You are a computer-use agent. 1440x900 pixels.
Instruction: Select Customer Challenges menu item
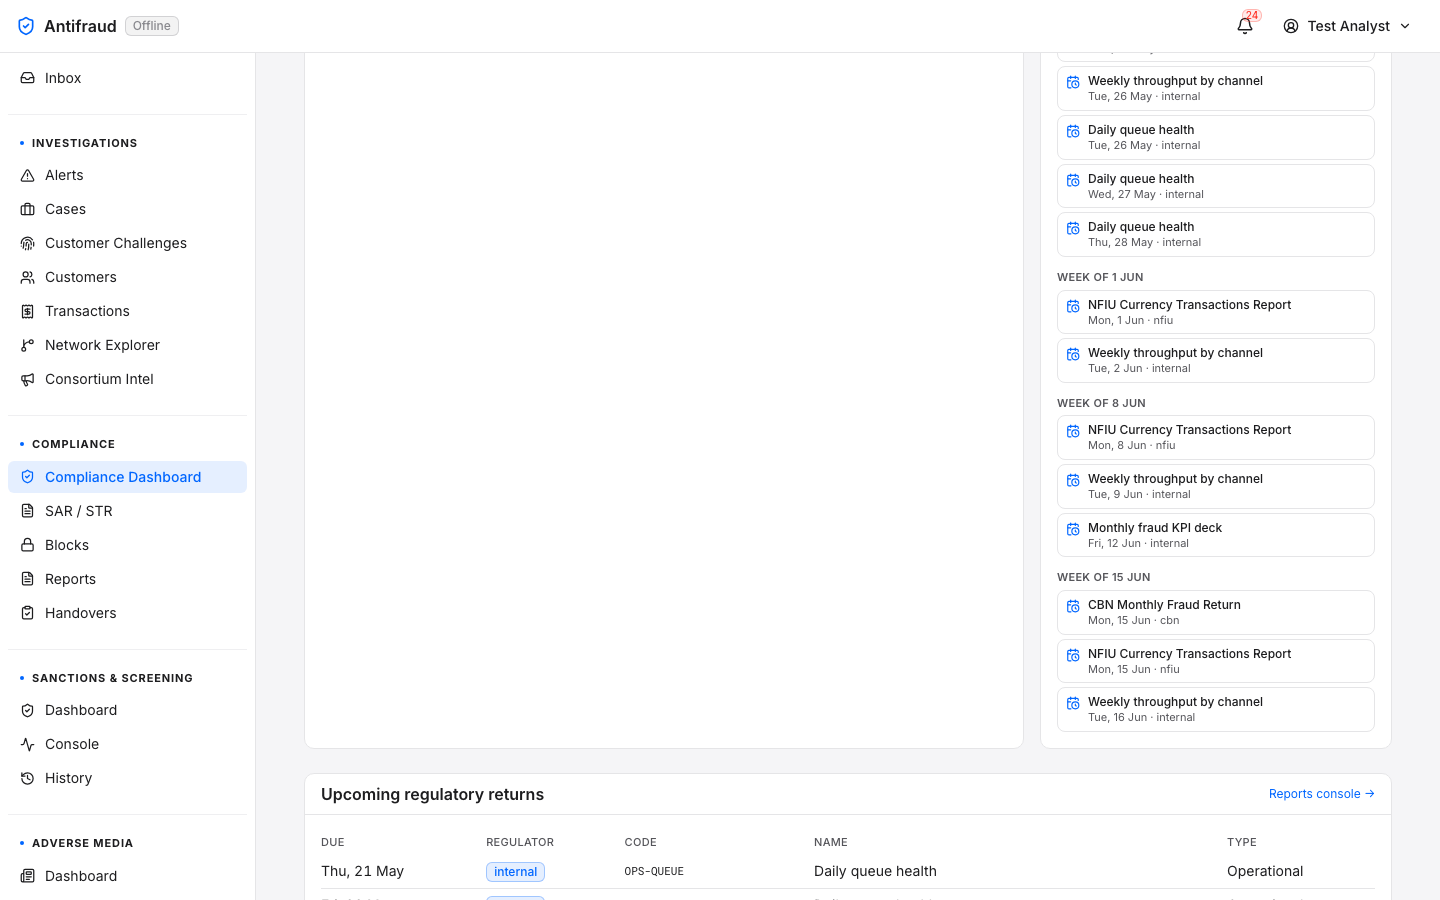pos(127,243)
